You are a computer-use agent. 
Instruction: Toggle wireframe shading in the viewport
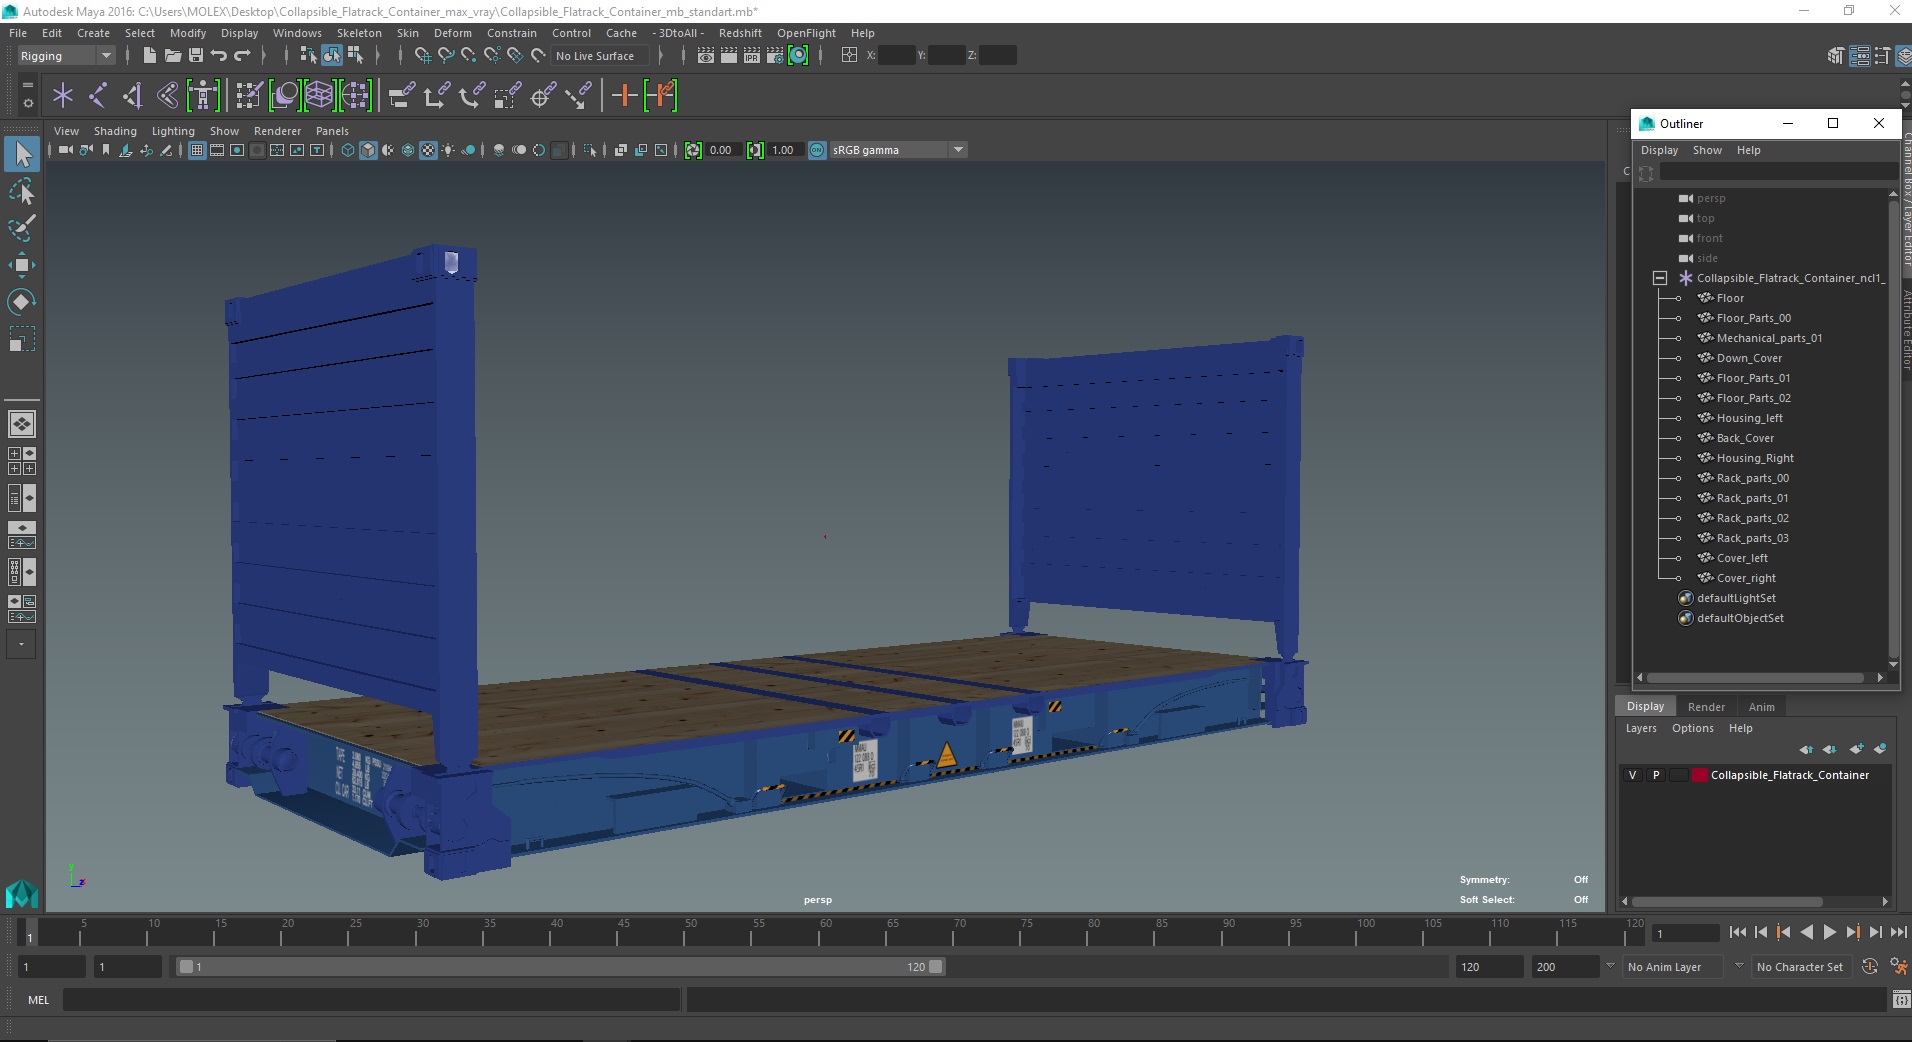pos(348,150)
